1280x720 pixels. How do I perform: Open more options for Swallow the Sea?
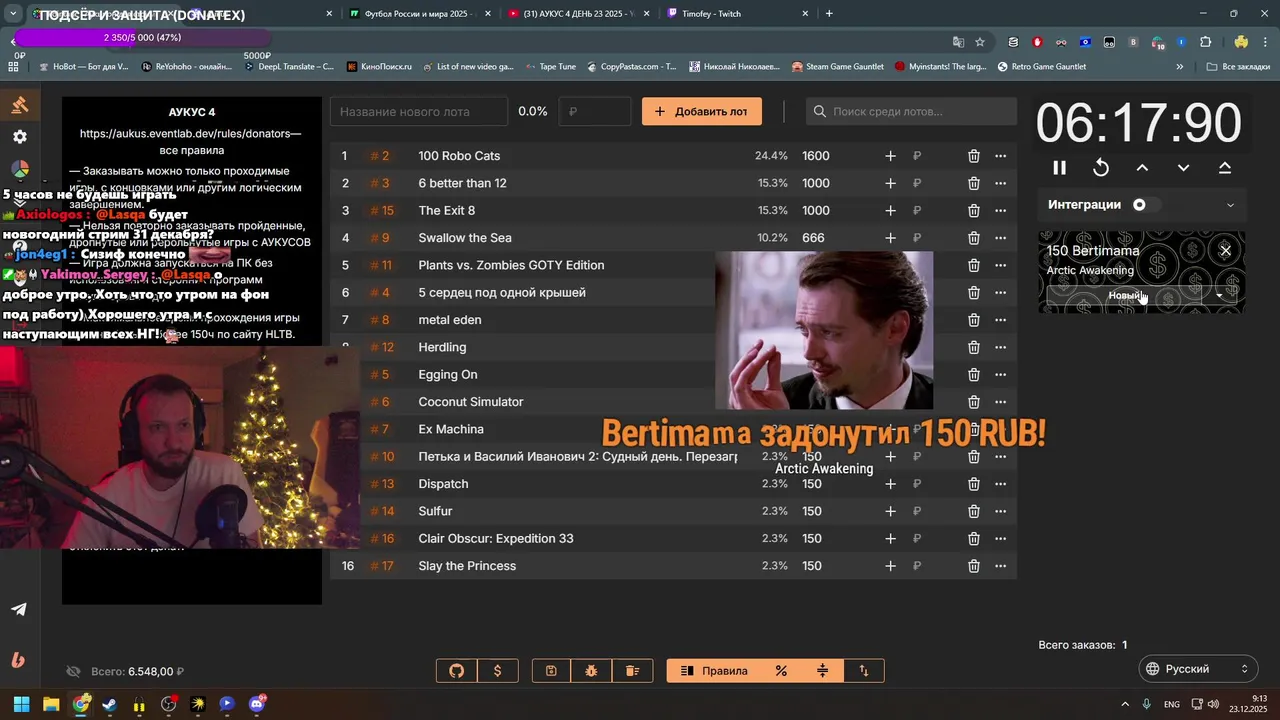click(1000, 238)
